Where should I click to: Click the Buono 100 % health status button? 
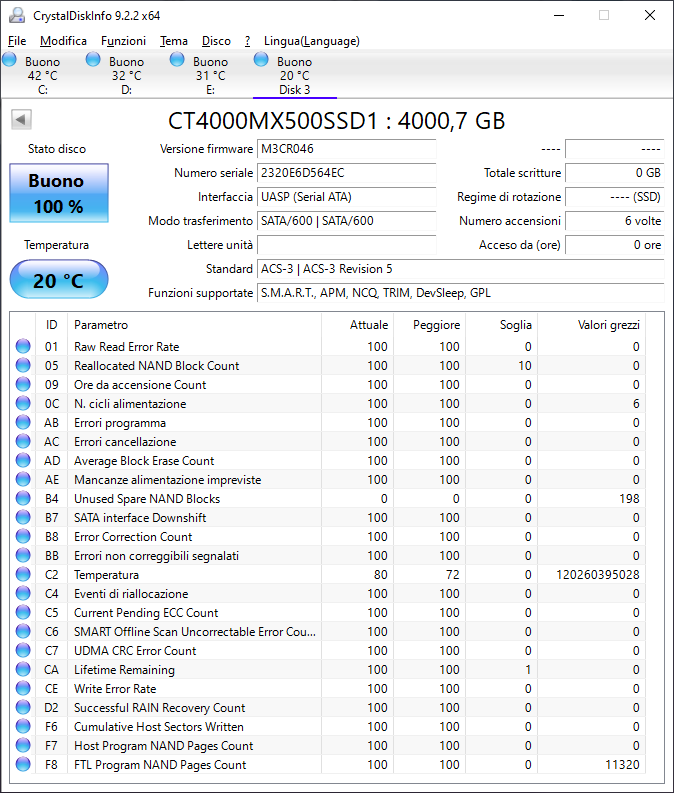pos(59,193)
